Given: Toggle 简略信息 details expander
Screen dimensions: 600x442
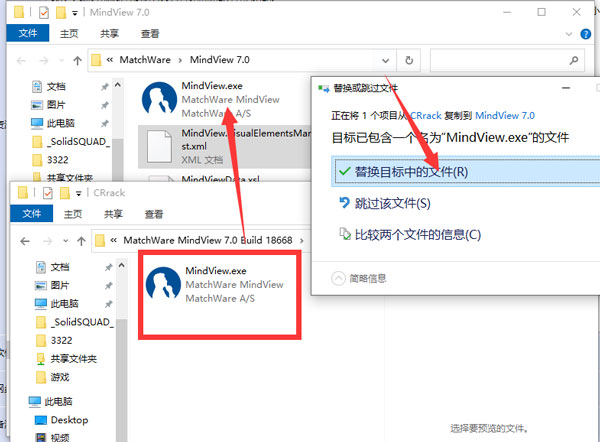Looking at the screenshot, I should click(359, 278).
